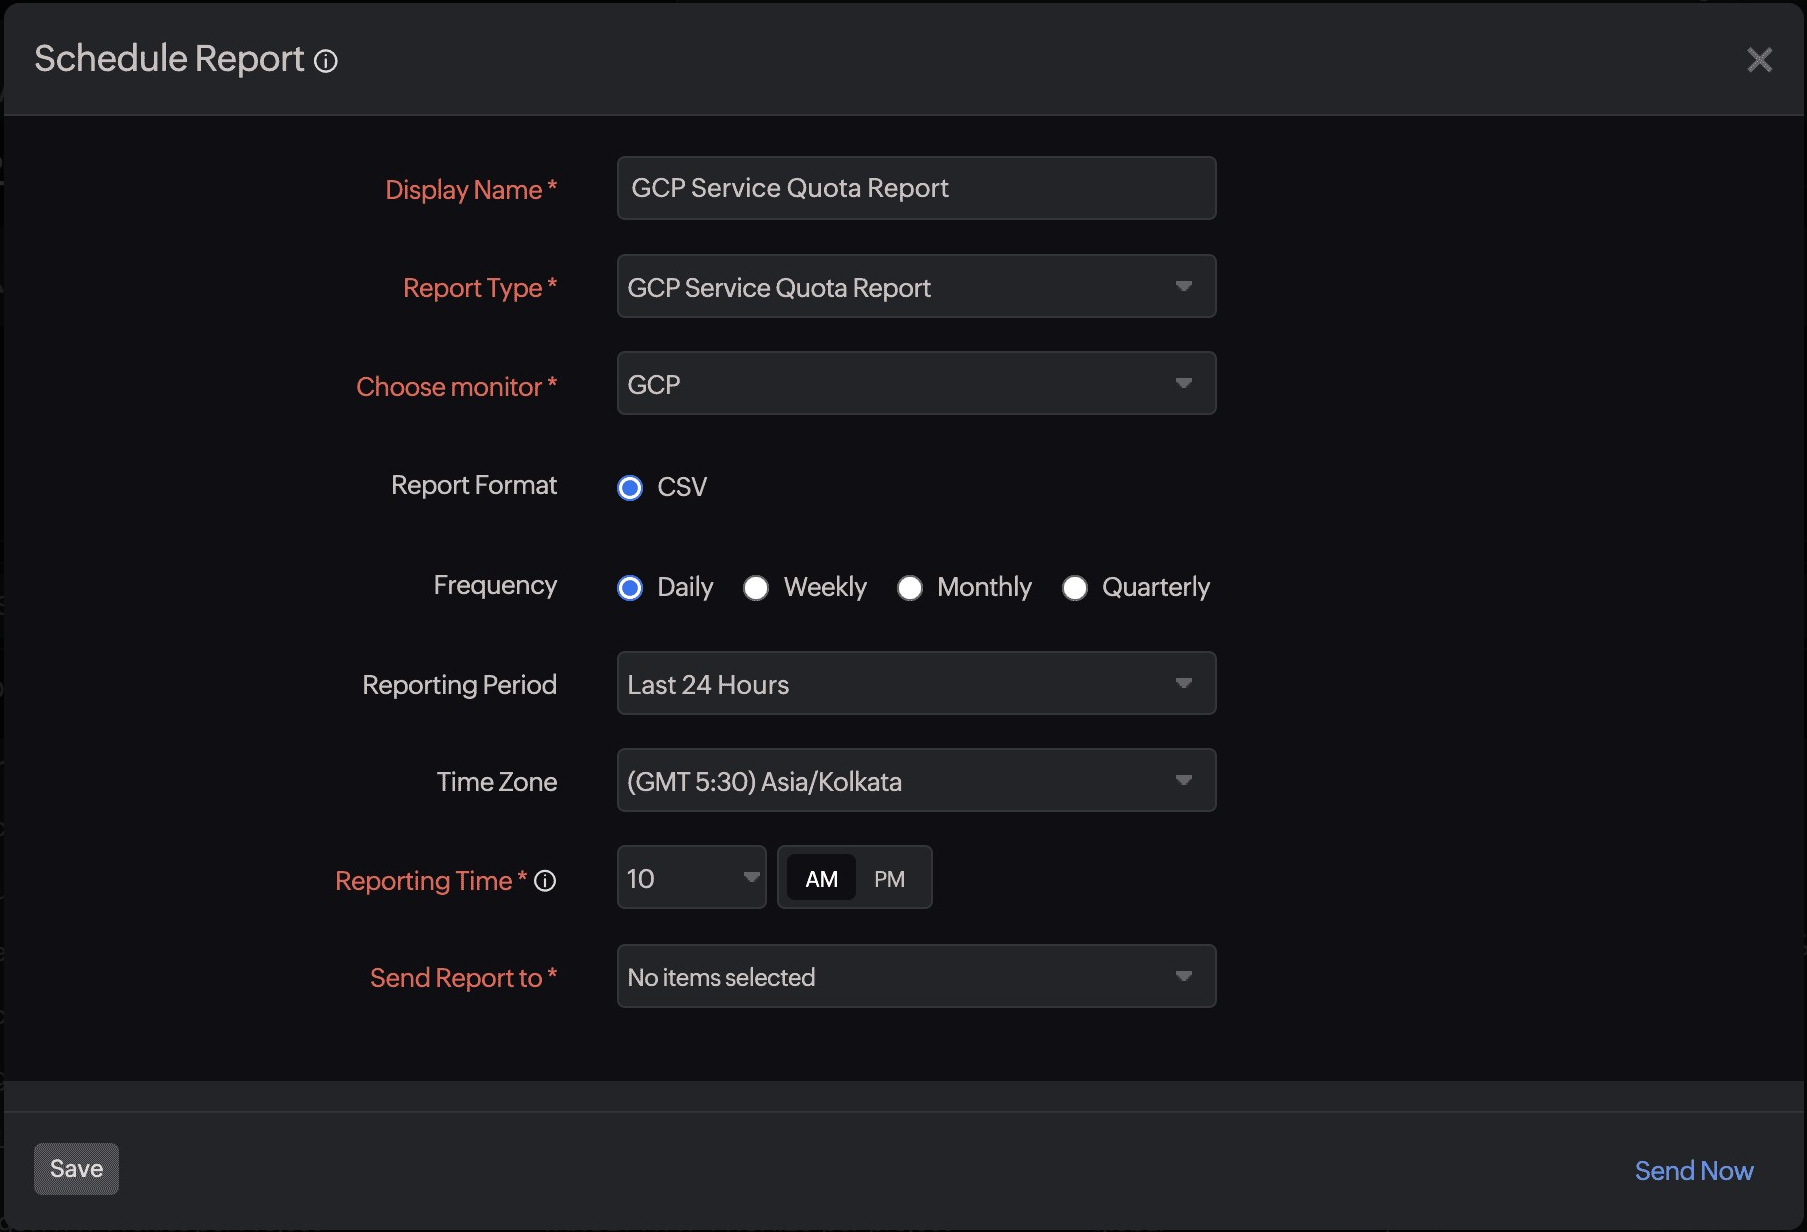Click the Reporting Time info icon
Screen dimensions: 1807x1232
point(545,881)
